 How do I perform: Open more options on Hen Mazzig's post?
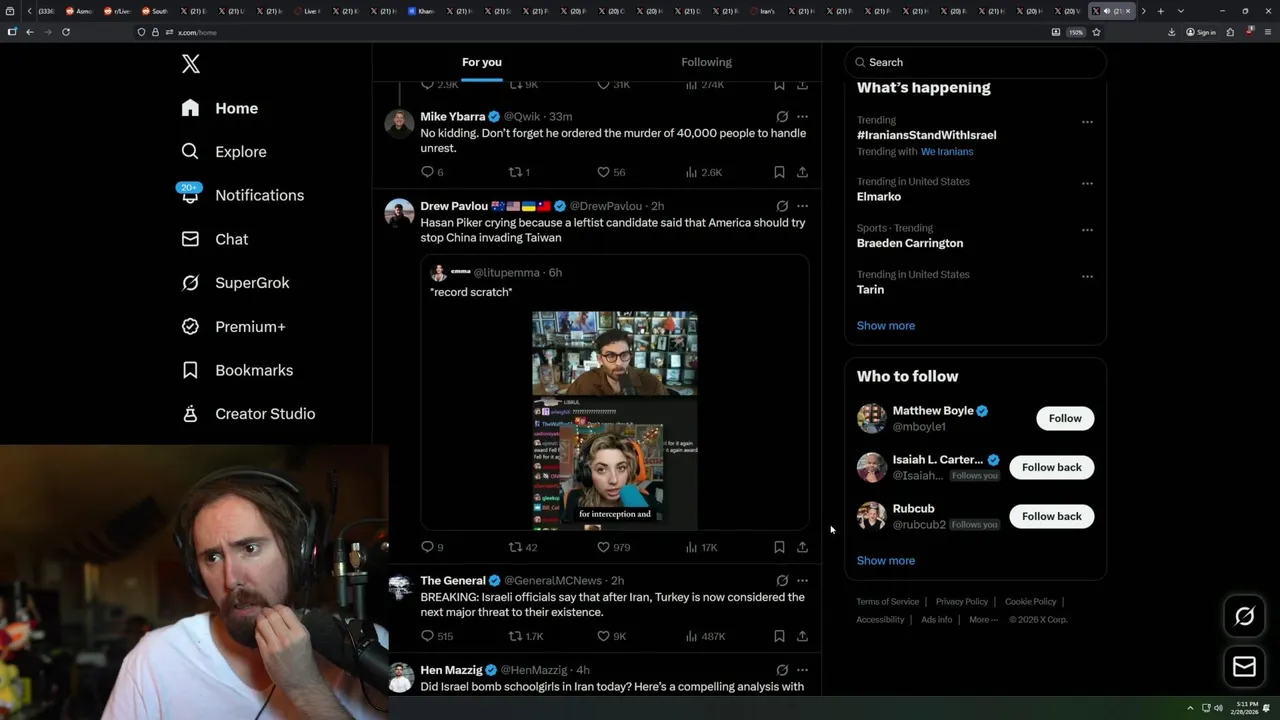tap(802, 670)
